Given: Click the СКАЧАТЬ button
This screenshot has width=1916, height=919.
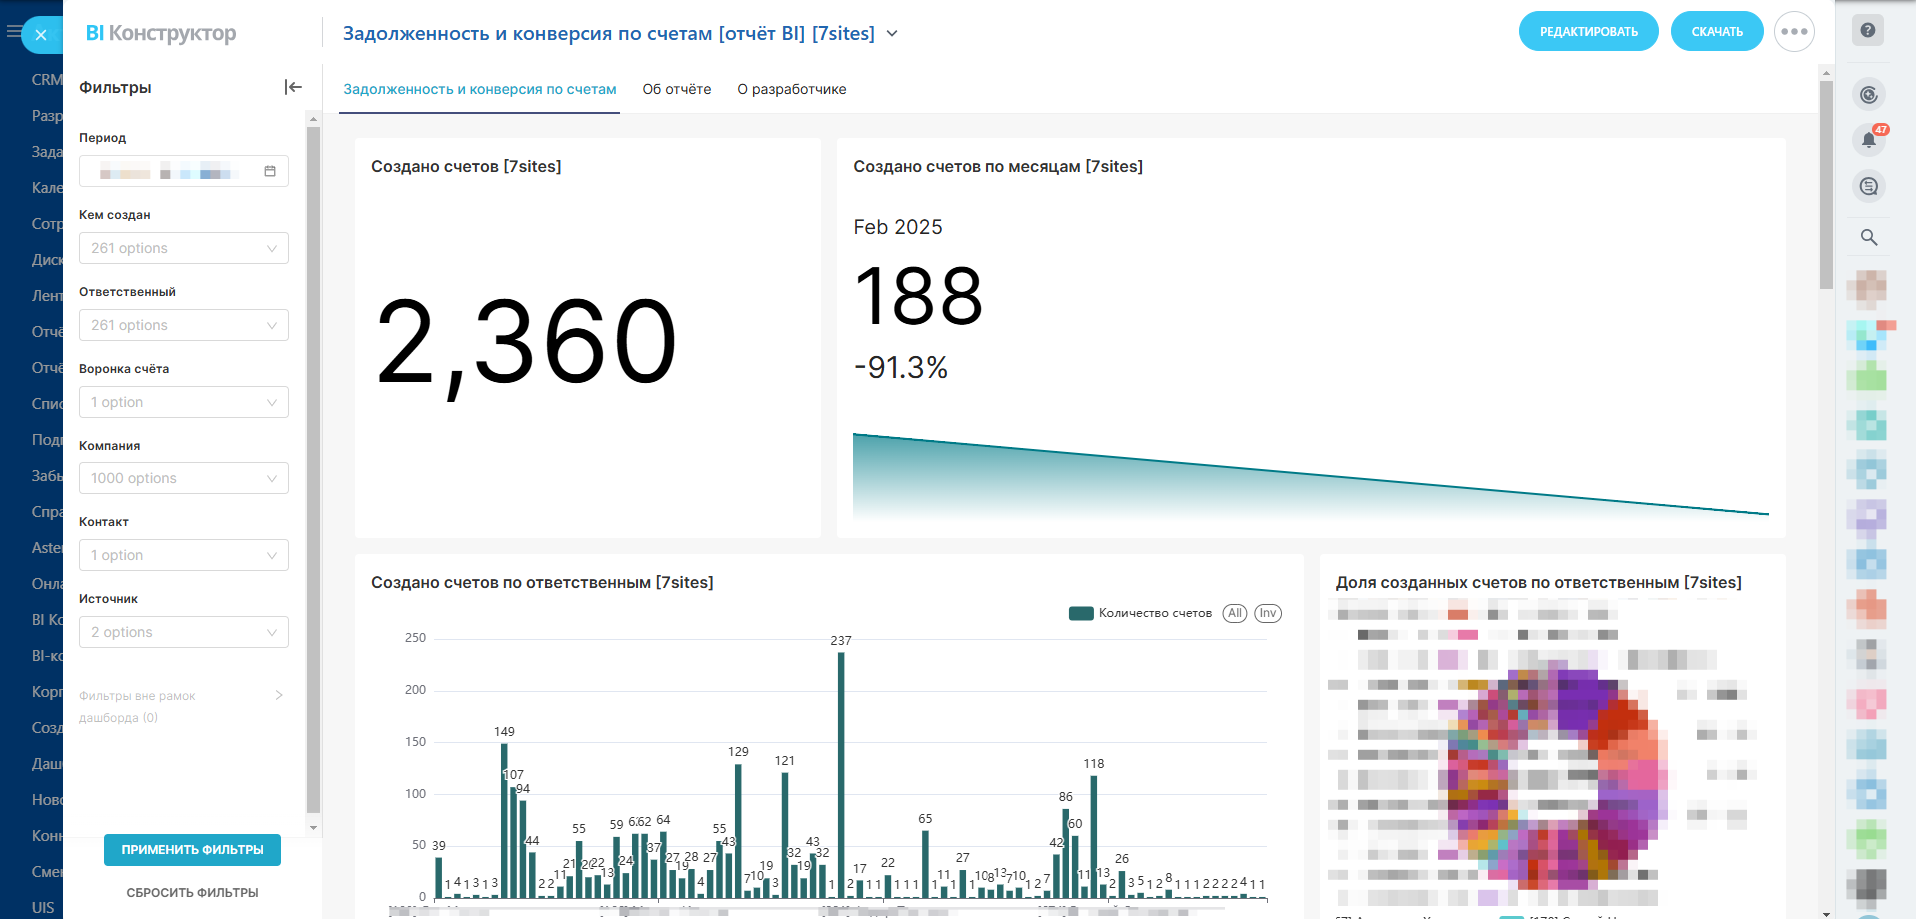Looking at the screenshot, I should click(1717, 32).
